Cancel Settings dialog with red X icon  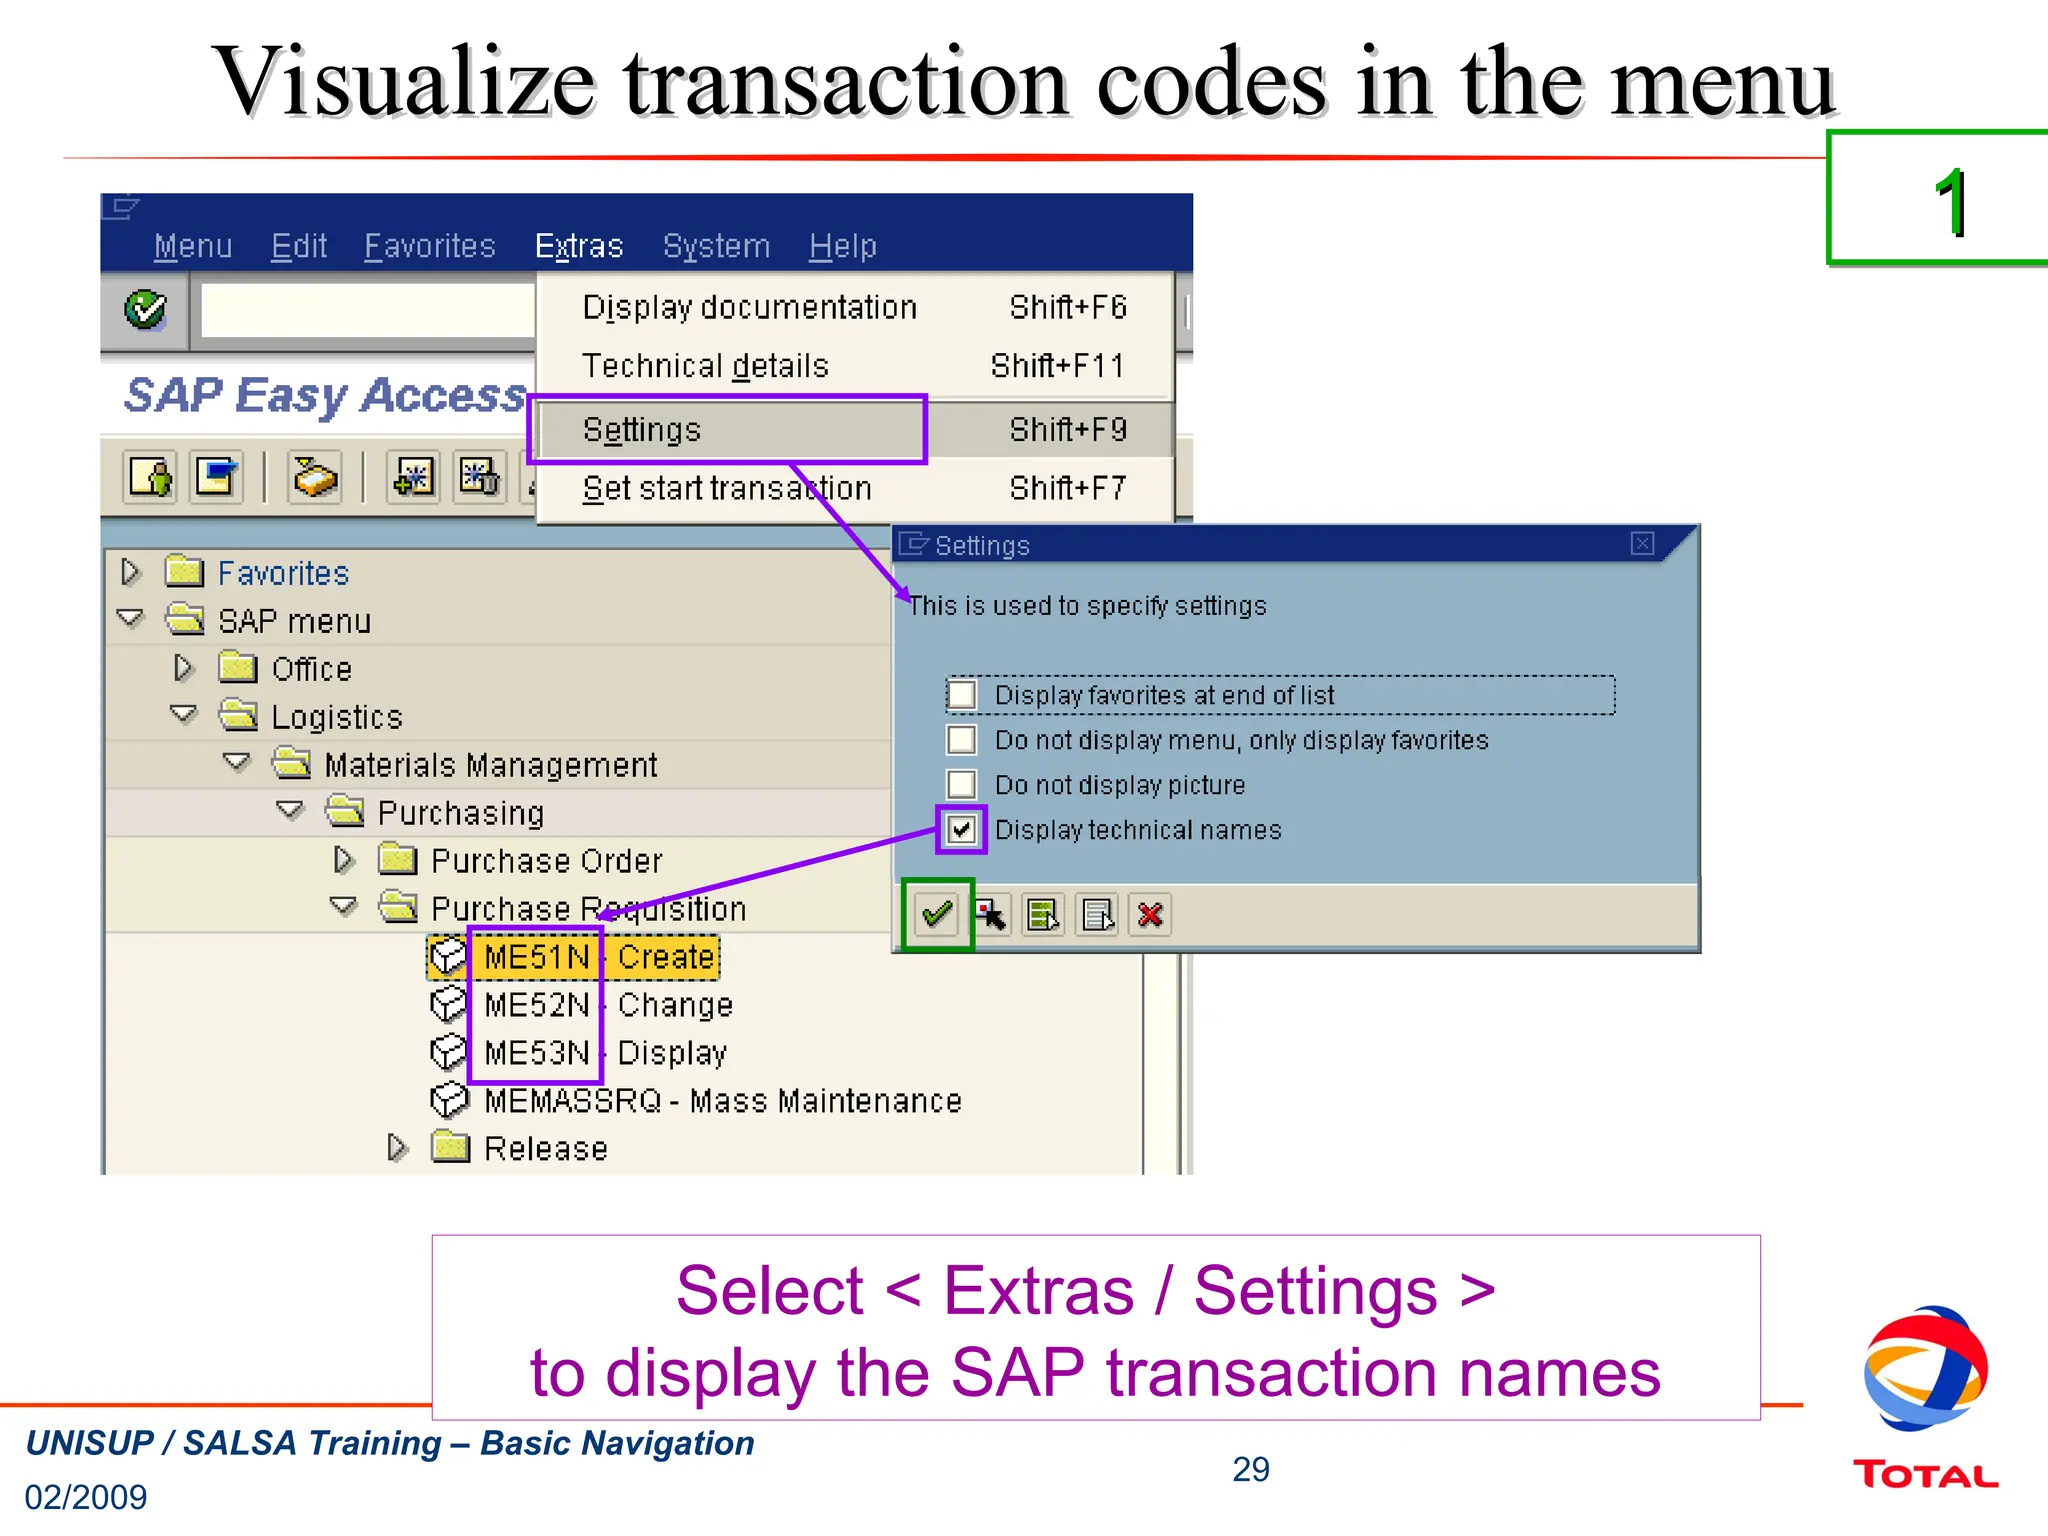pos(1150,914)
